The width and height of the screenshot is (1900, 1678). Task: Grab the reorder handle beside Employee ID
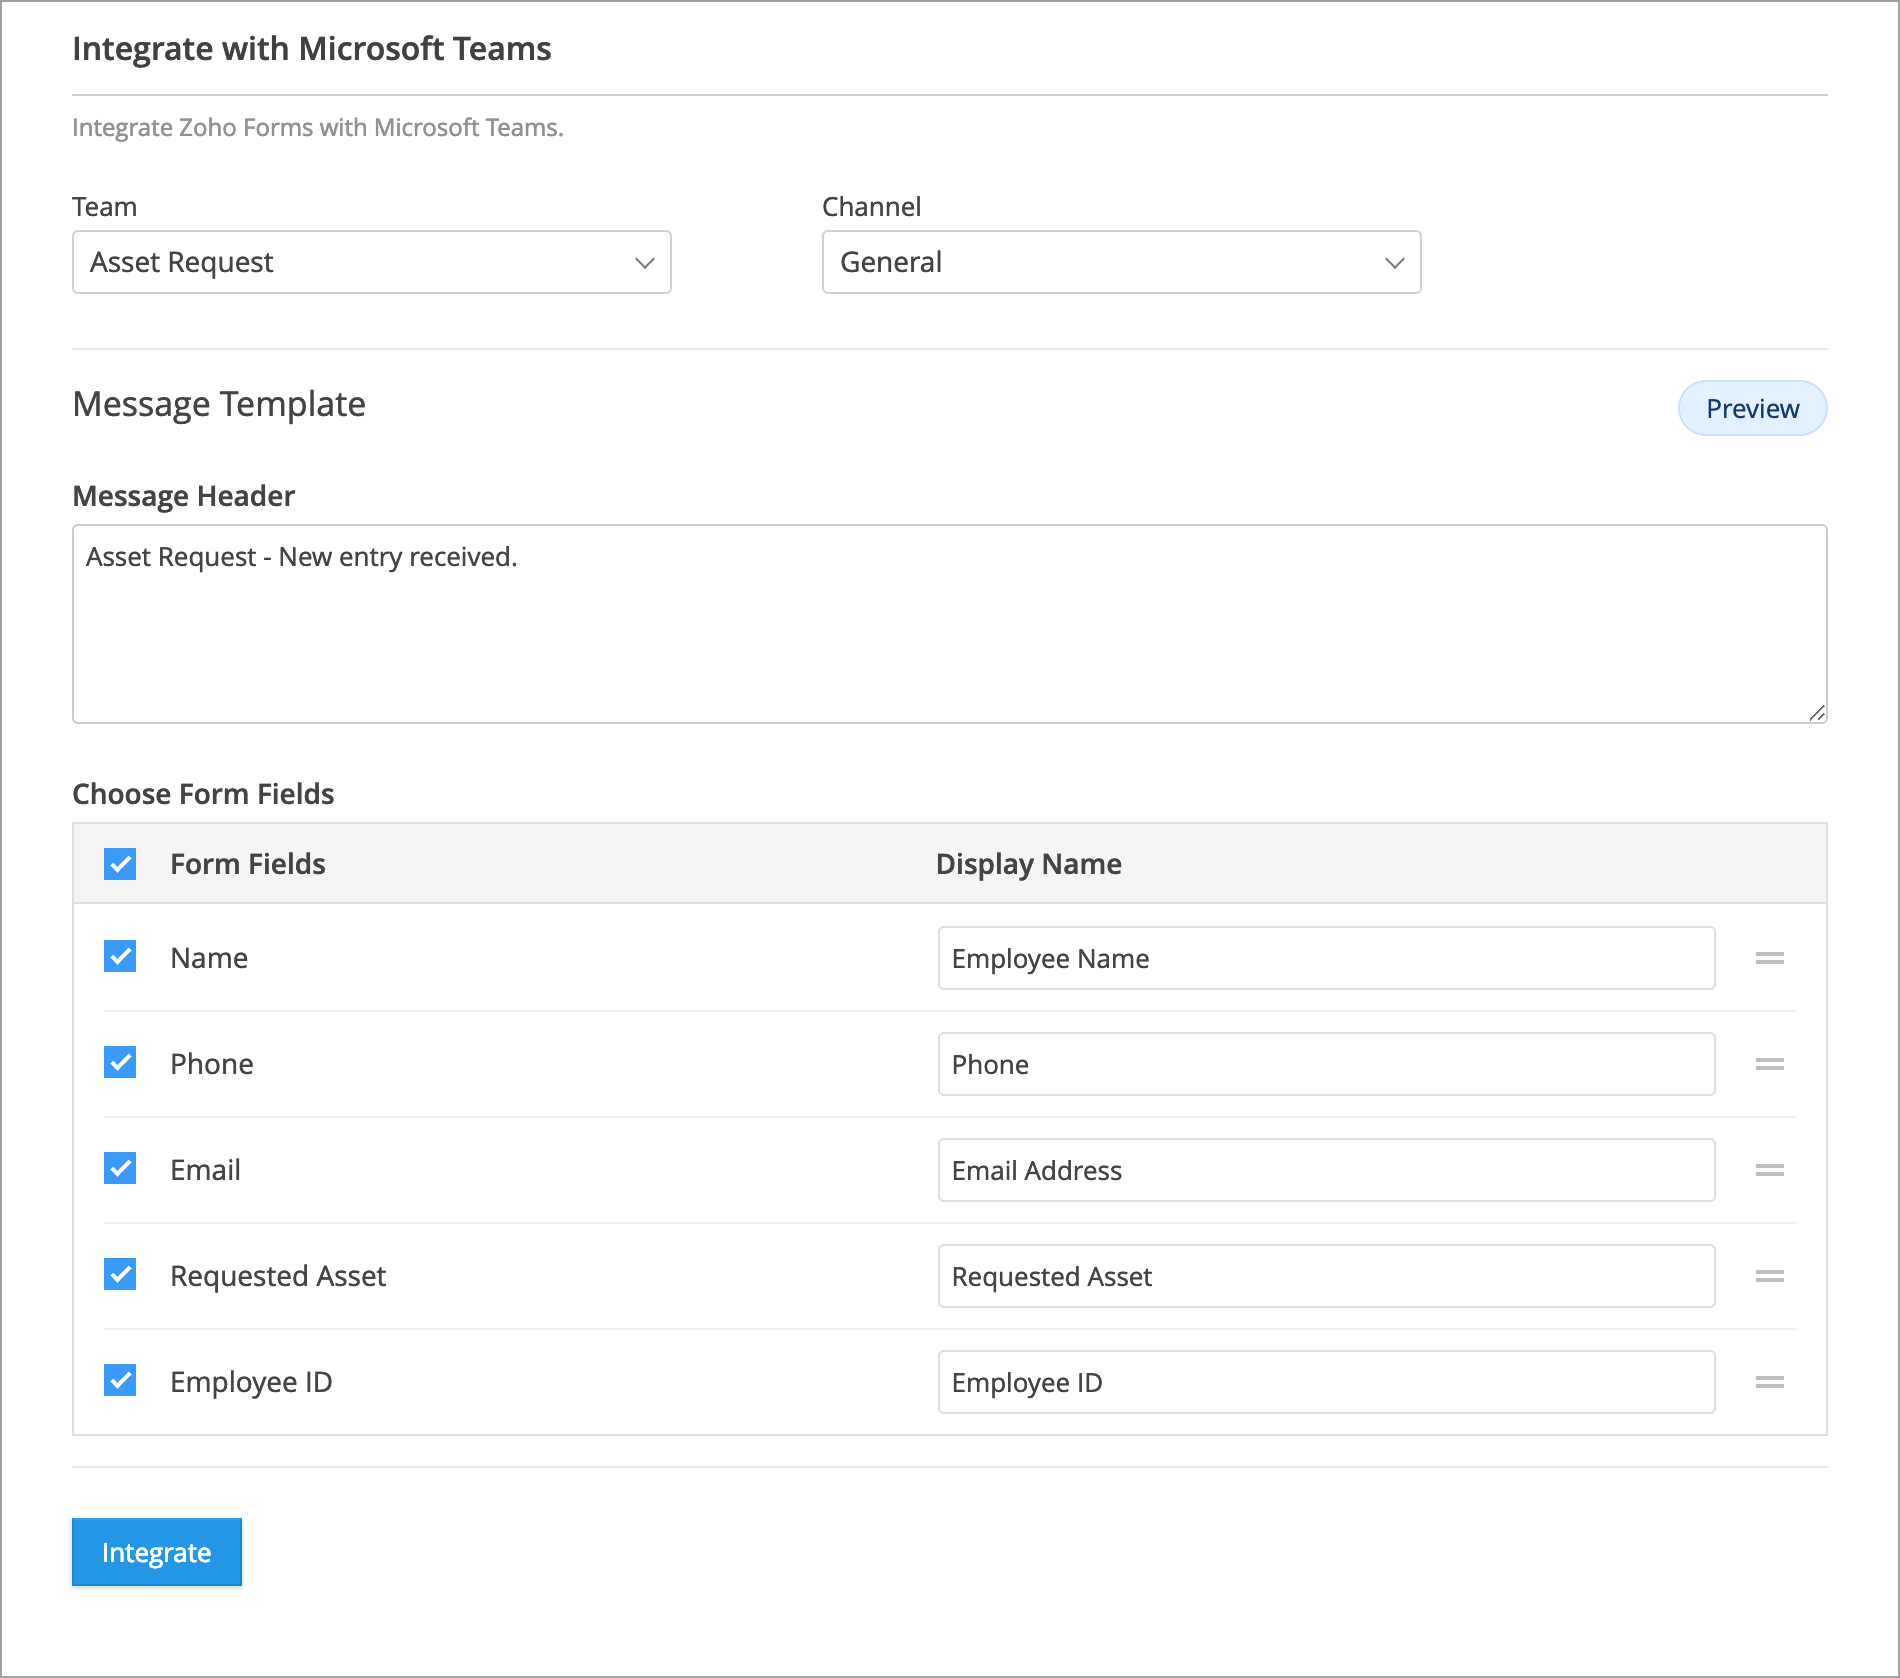point(1770,1382)
